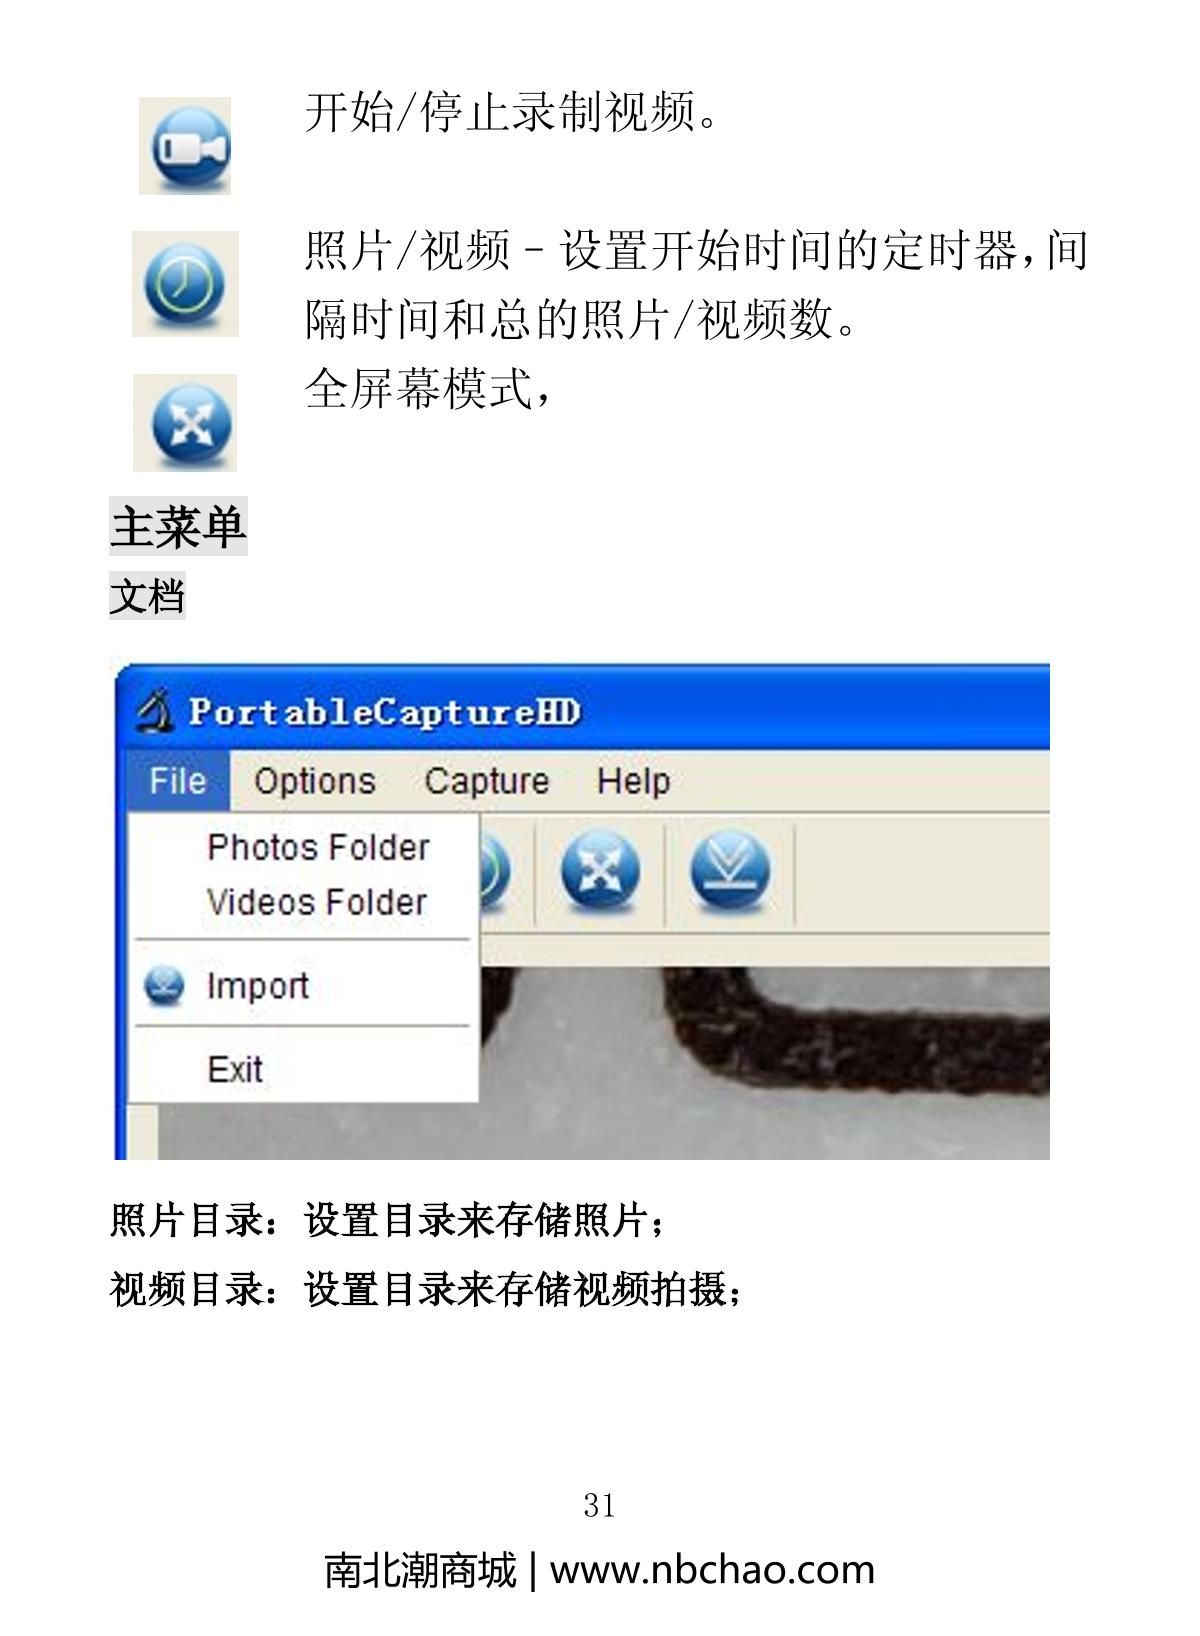Click the video record camera icon
Viewport: 1200px width, 1636px height.
[186, 146]
